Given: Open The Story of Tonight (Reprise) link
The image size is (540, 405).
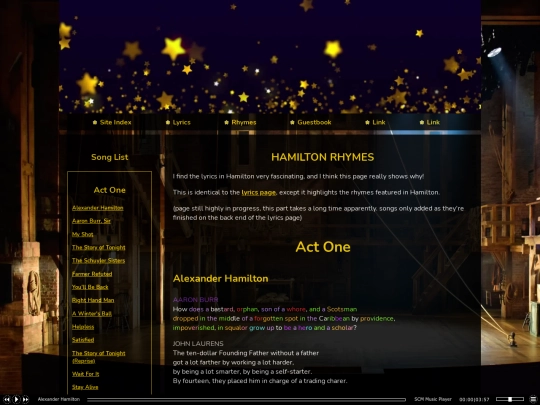Looking at the screenshot, I should [98, 357].
